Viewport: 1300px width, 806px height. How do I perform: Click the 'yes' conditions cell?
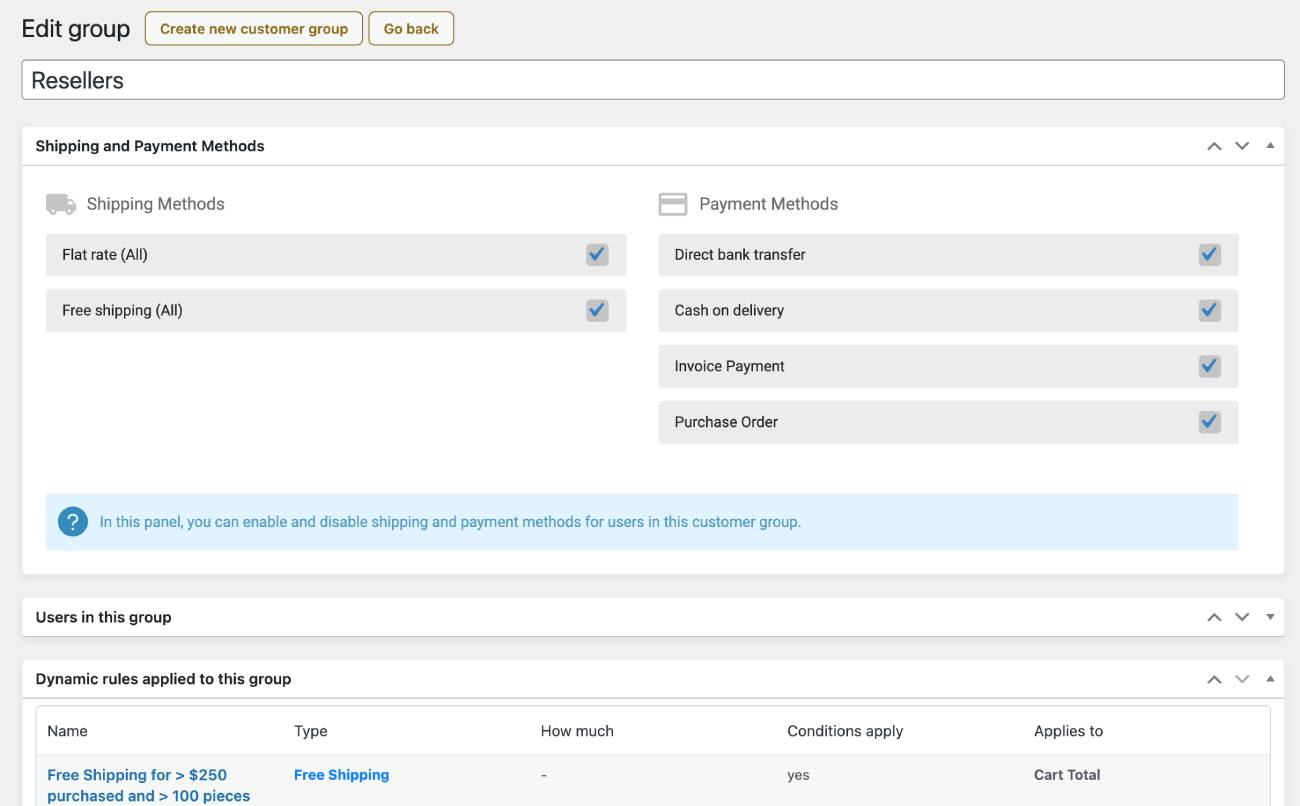click(798, 775)
